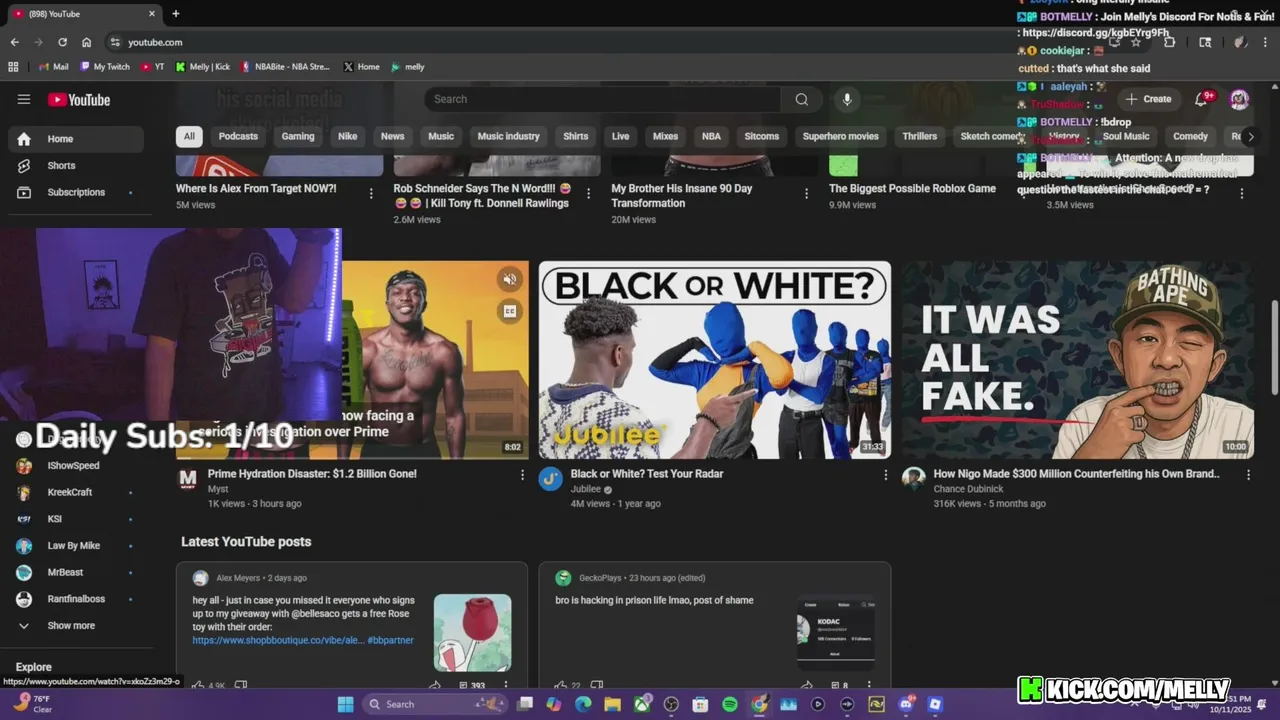Go to Home in sidebar
The width and height of the screenshot is (1280, 720).
76,139
